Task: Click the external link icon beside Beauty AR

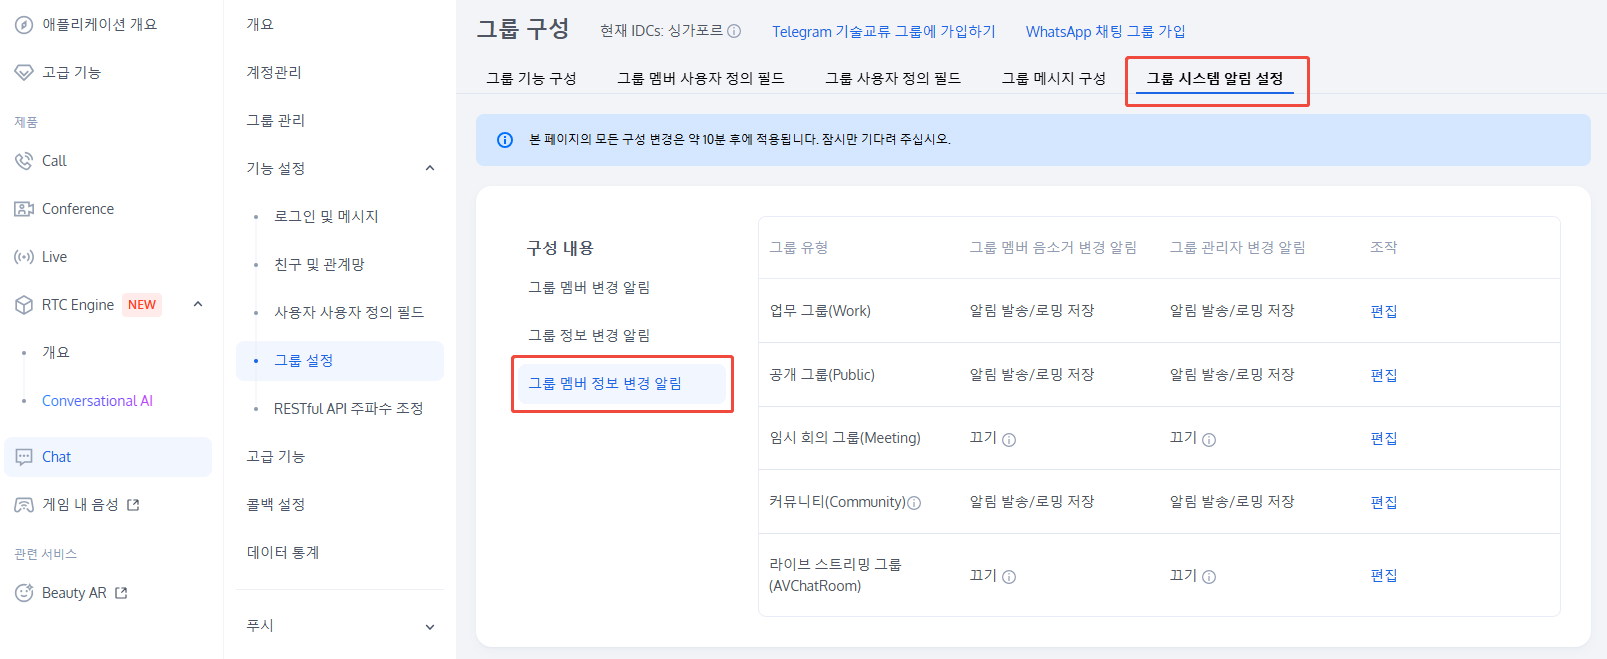Action: (x=121, y=593)
